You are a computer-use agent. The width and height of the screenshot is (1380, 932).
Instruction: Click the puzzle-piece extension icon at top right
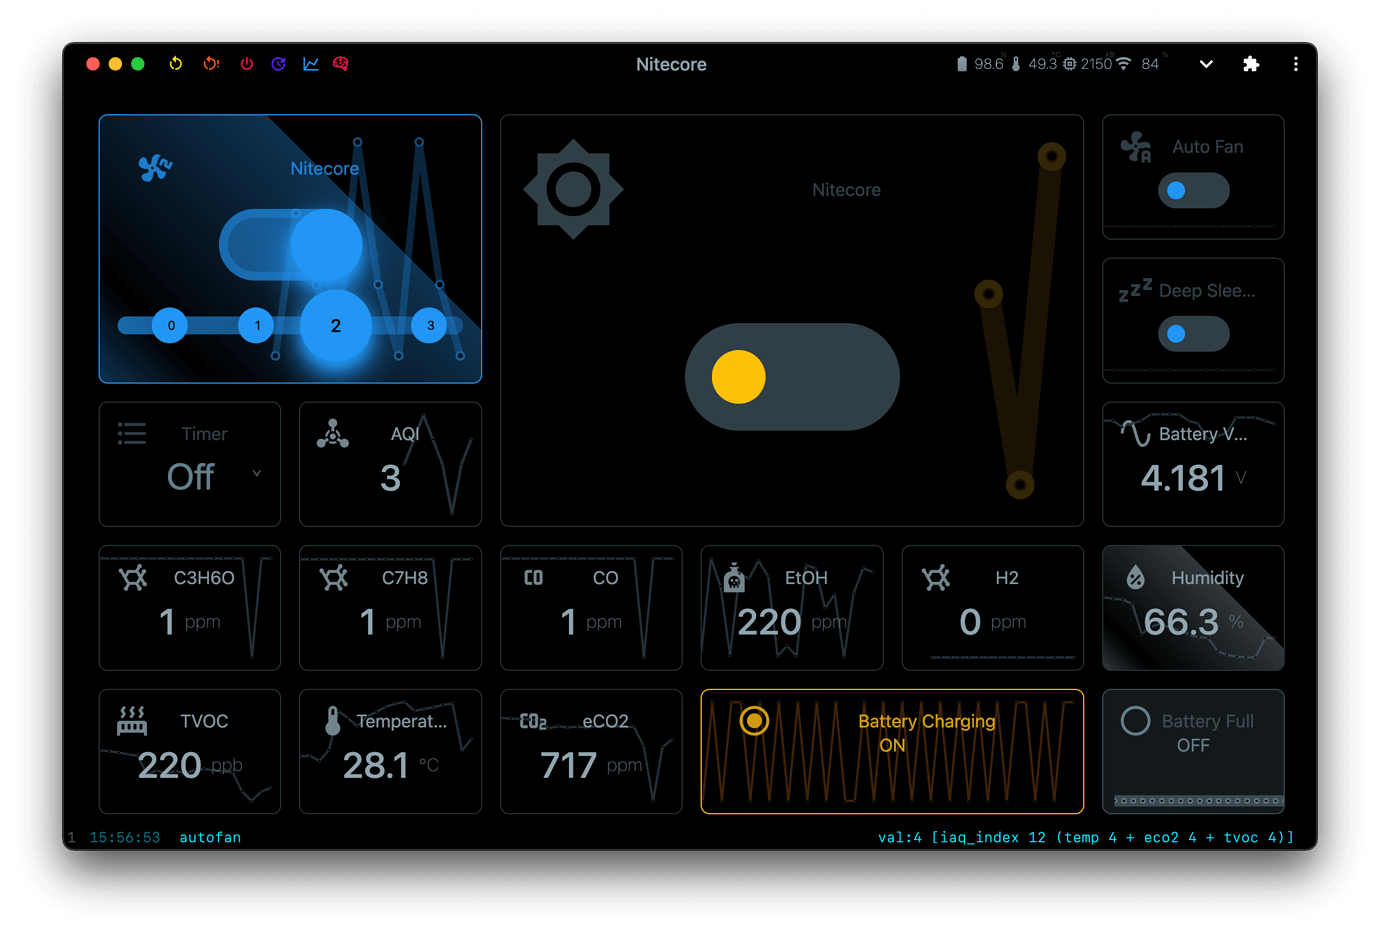coord(1251,63)
